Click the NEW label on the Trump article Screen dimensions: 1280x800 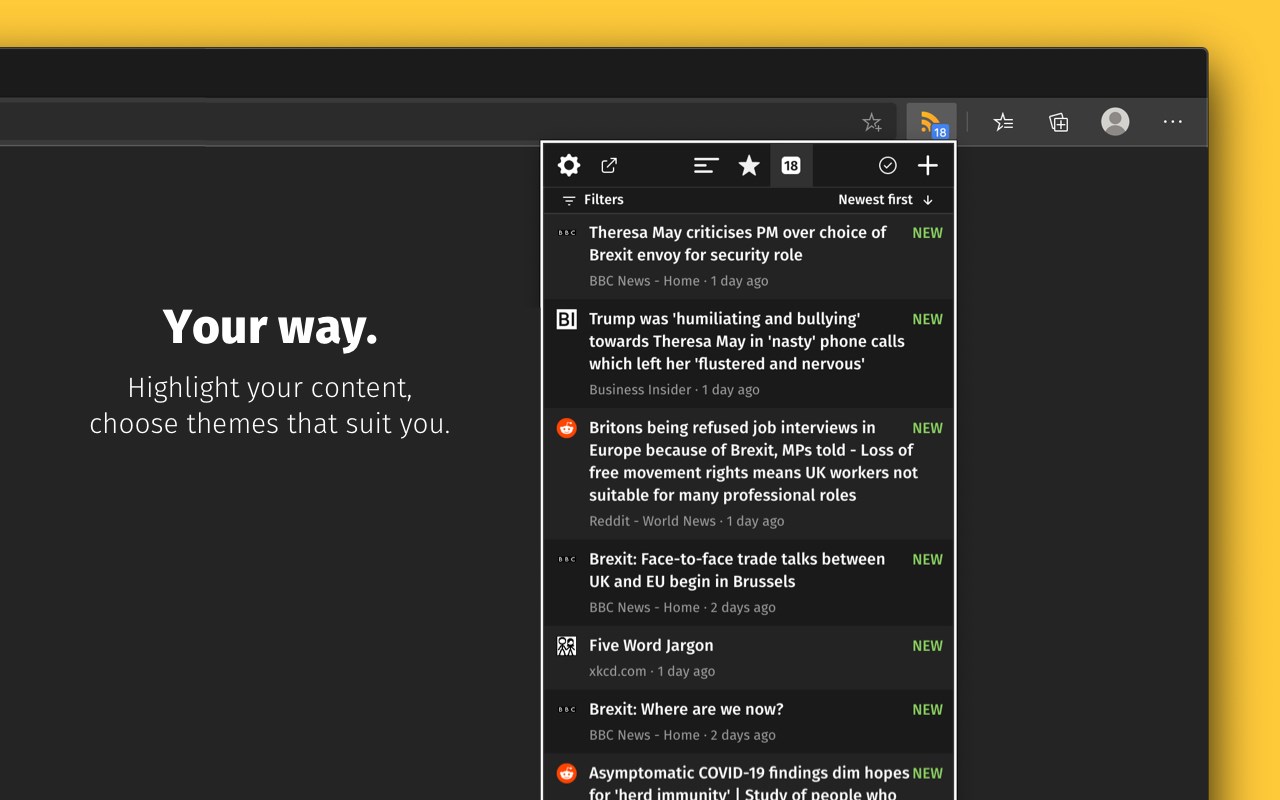point(927,319)
